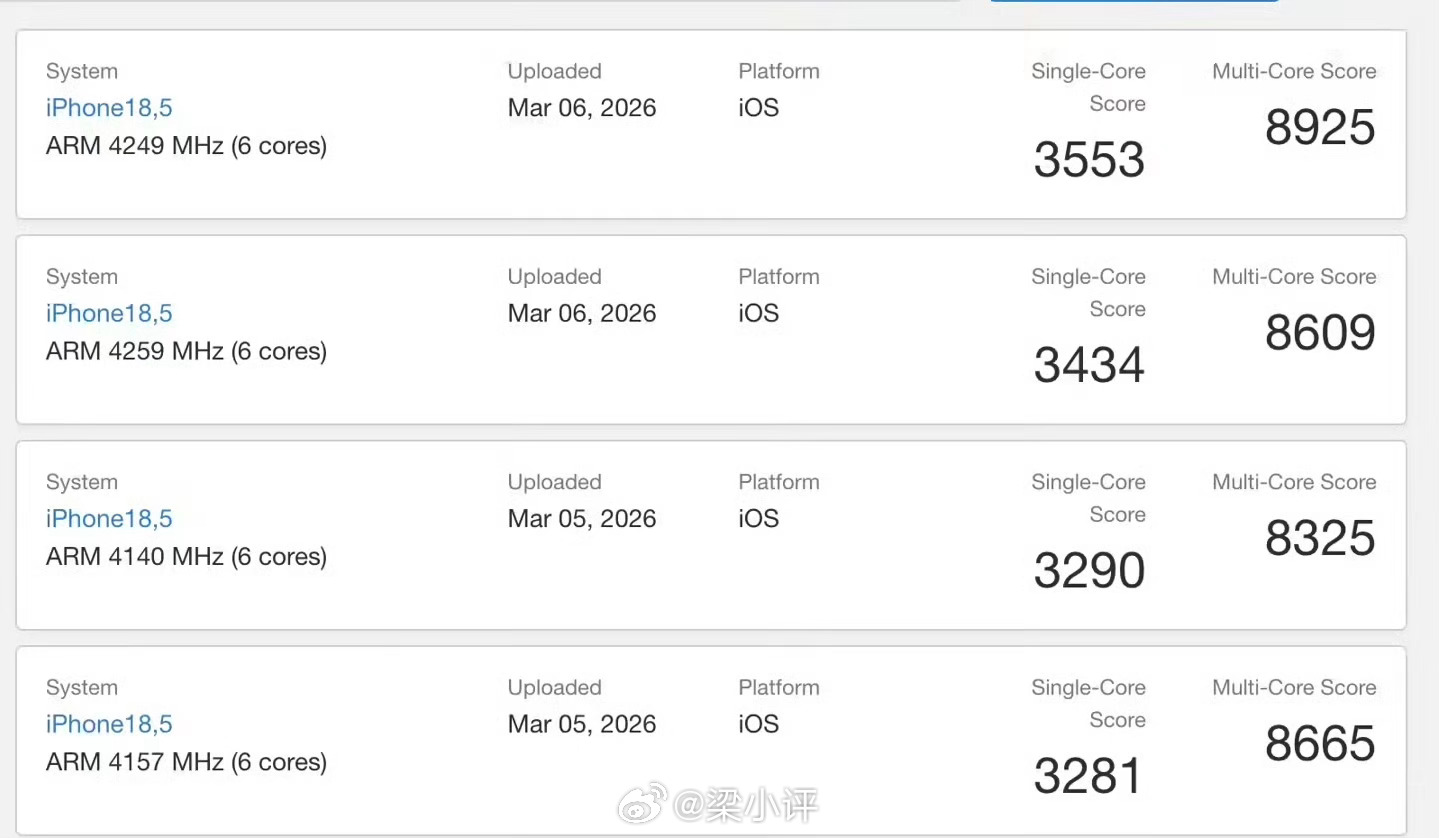Open iPhone18,5 link with 8325 multi-core score

[x=109, y=519]
